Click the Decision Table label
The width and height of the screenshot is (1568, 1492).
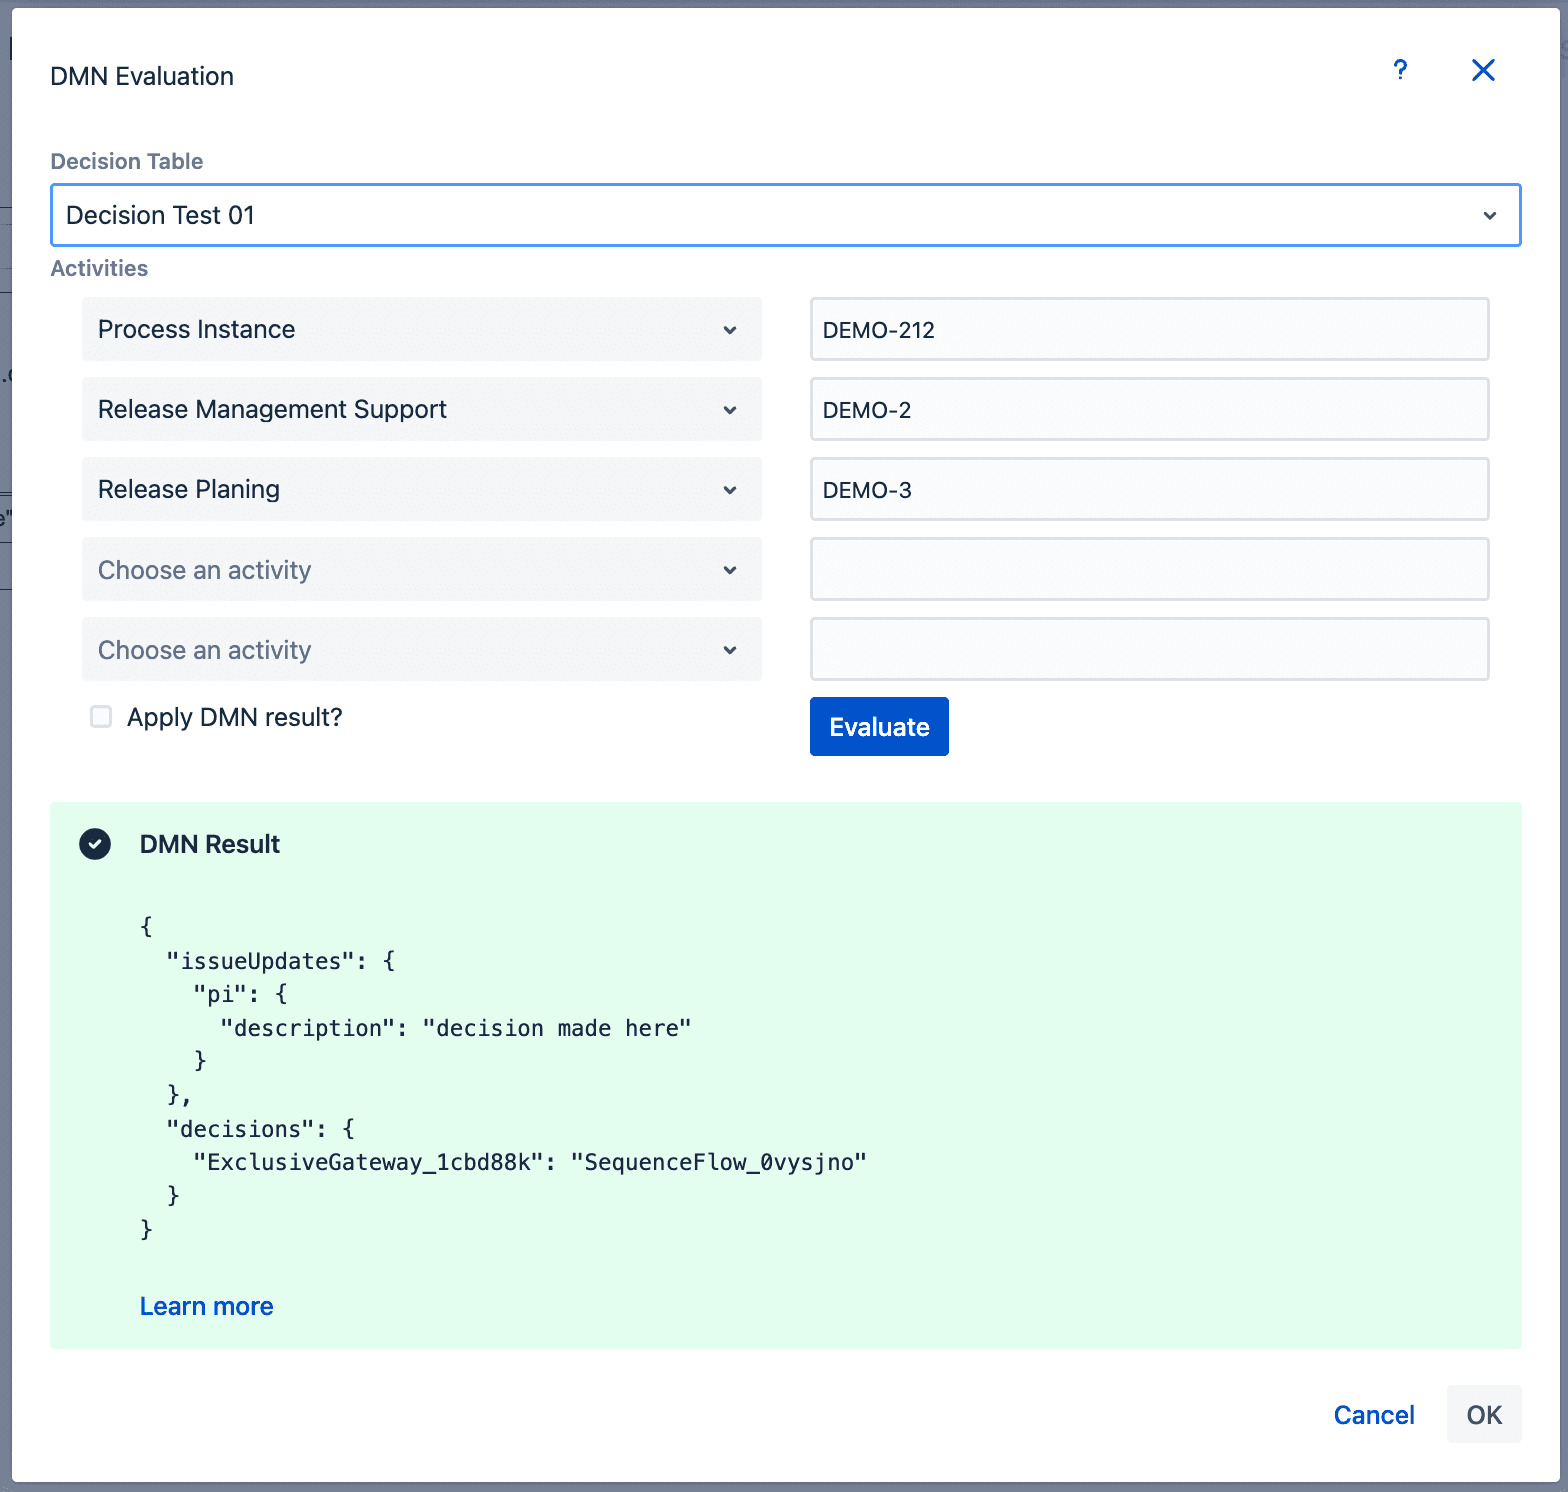point(127,161)
